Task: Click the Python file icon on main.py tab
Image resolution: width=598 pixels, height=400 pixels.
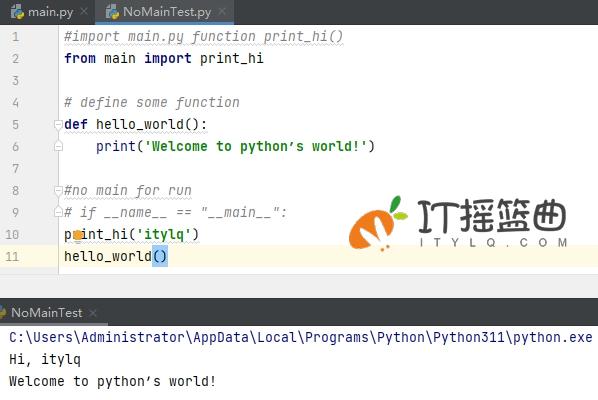Action: [x=17, y=12]
